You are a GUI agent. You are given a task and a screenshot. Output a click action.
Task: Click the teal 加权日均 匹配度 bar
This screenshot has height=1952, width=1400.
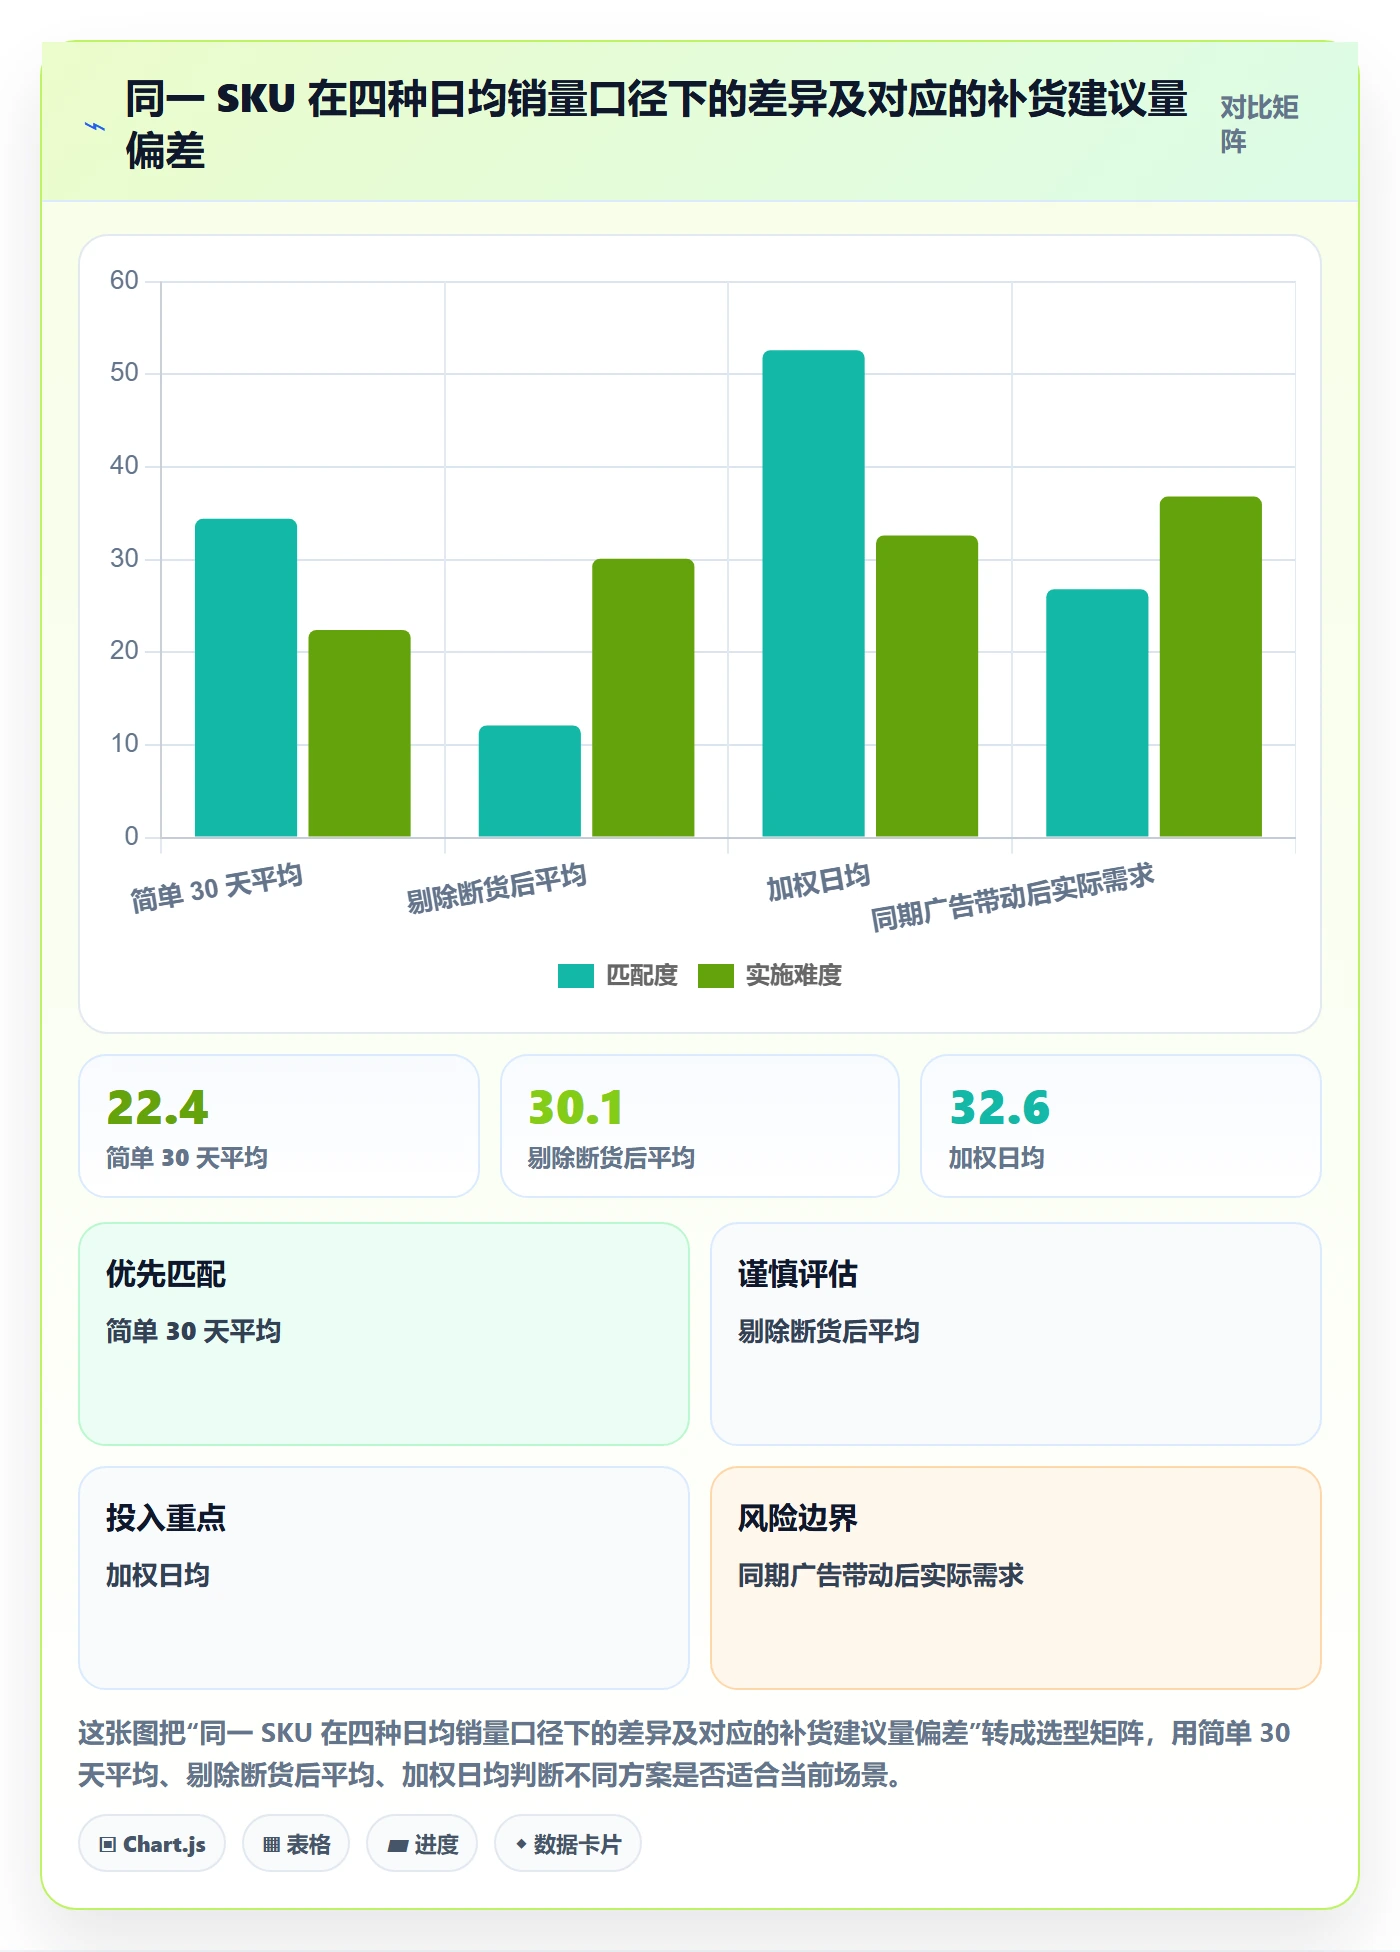813,593
